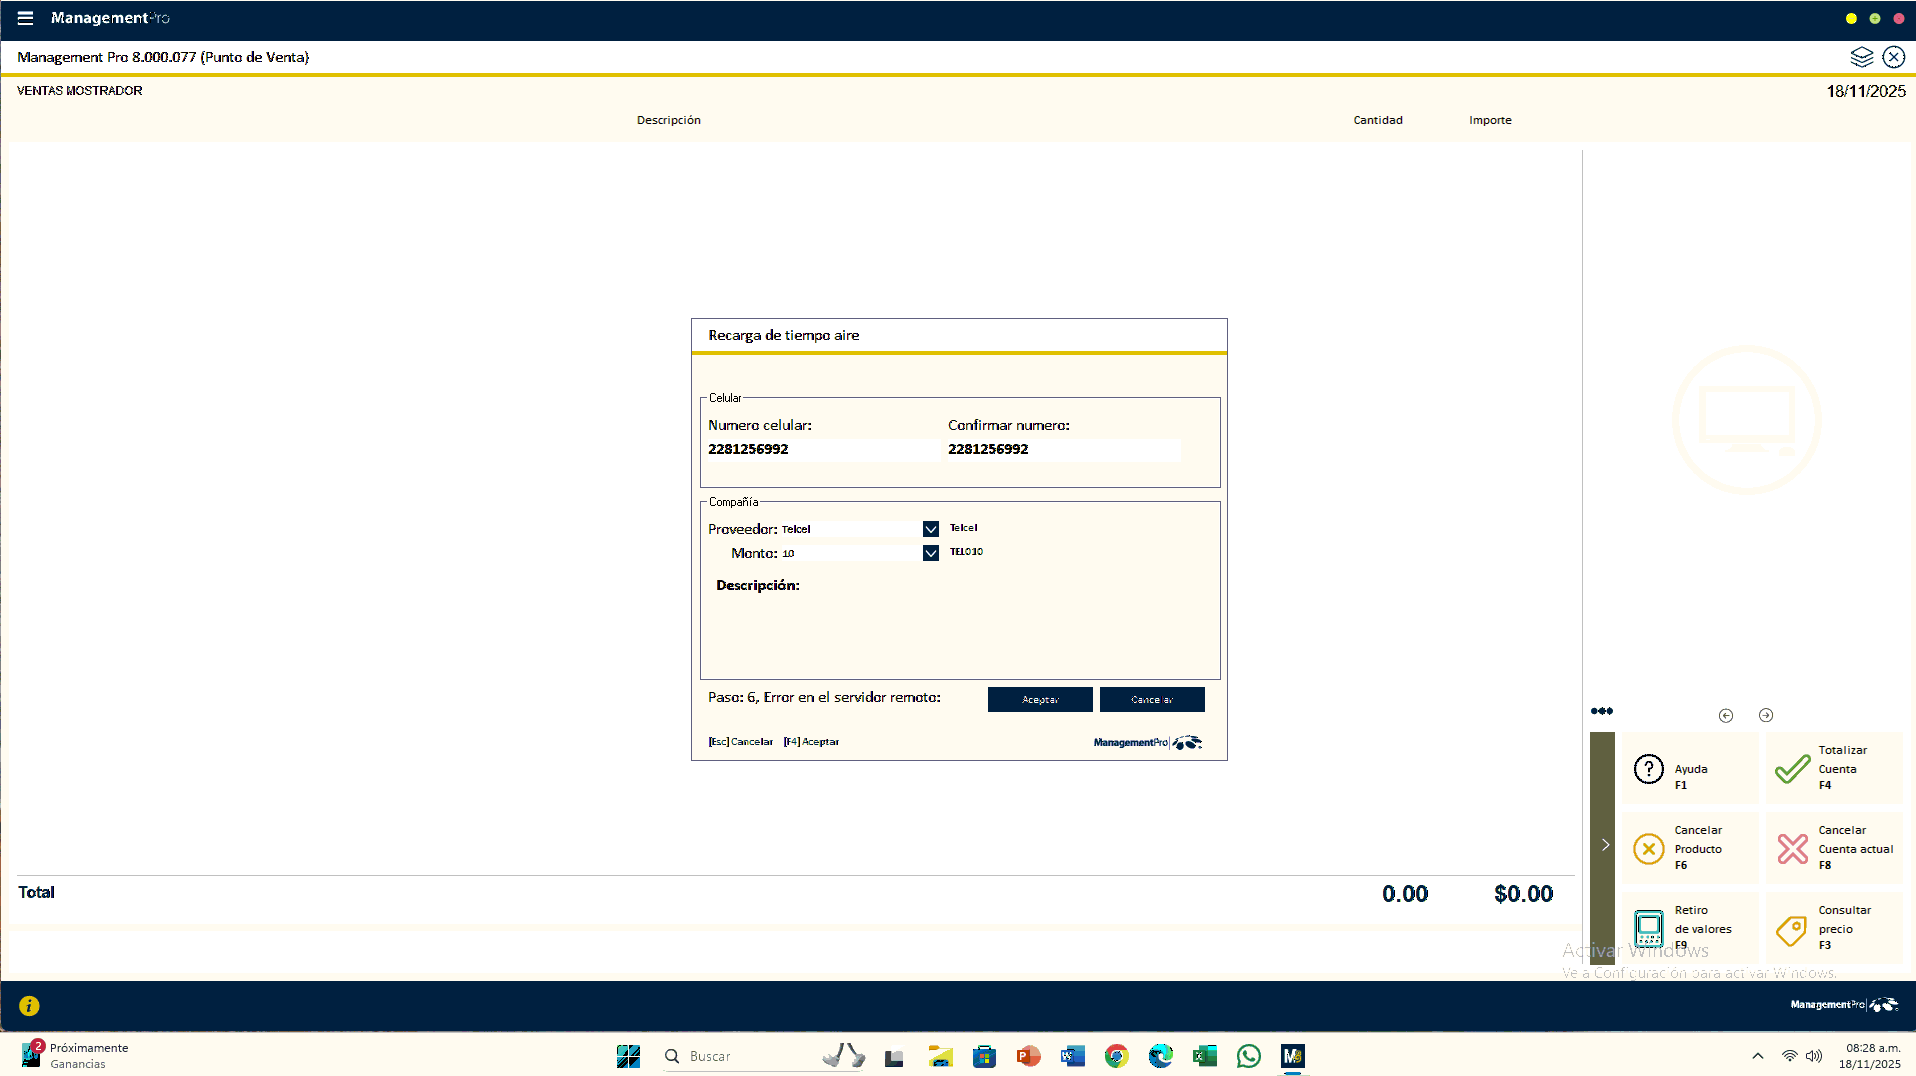Click the yellow info icon
This screenshot has height=1076, width=1916.
point(29,1006)
